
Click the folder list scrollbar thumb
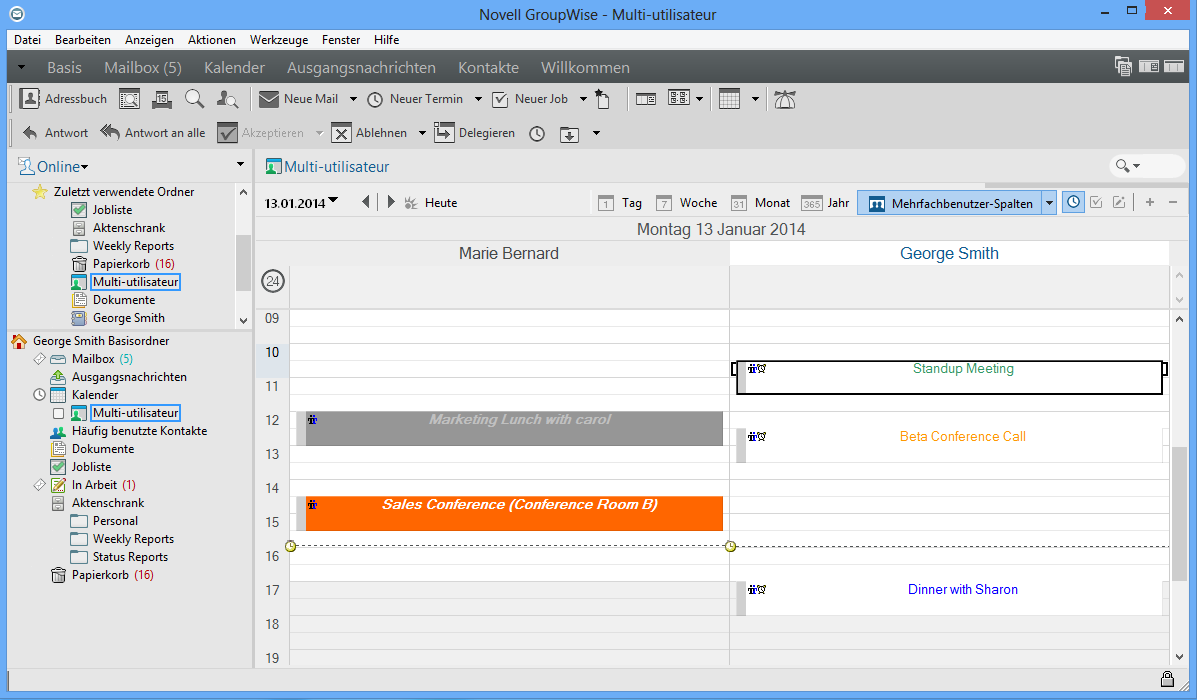pos(243,263)
